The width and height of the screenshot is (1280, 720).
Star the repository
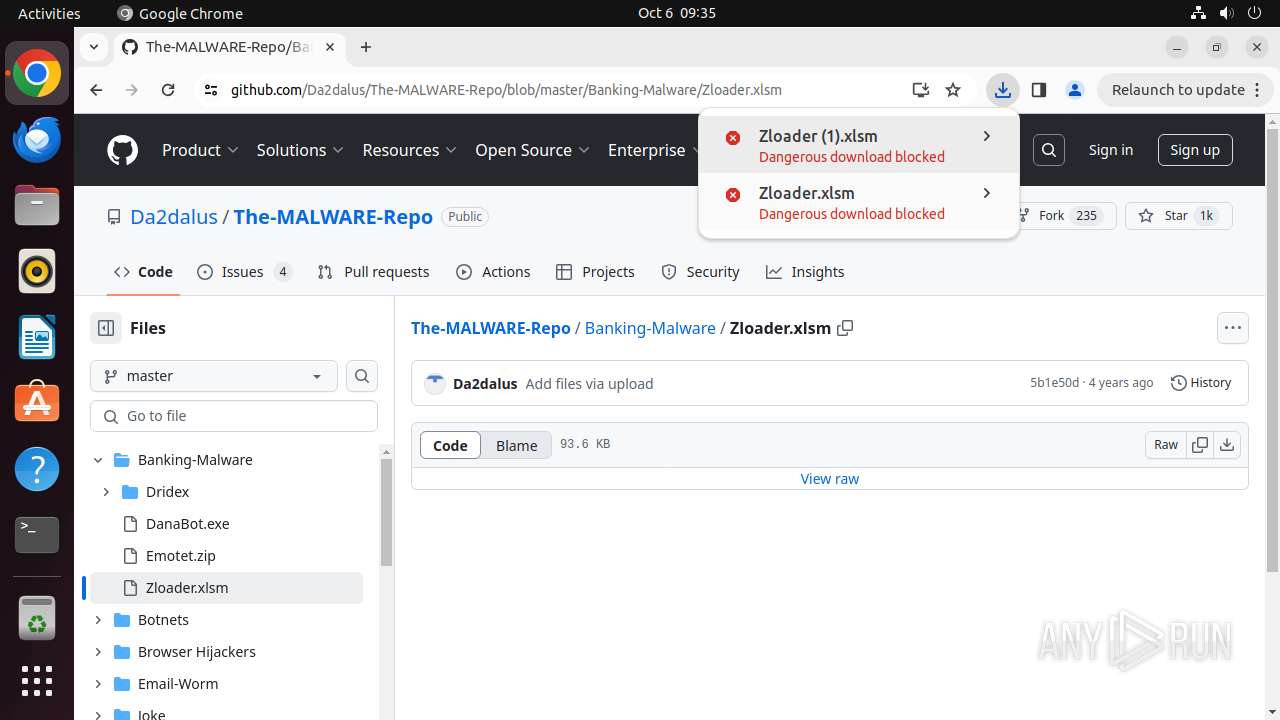coord(1179,216)
